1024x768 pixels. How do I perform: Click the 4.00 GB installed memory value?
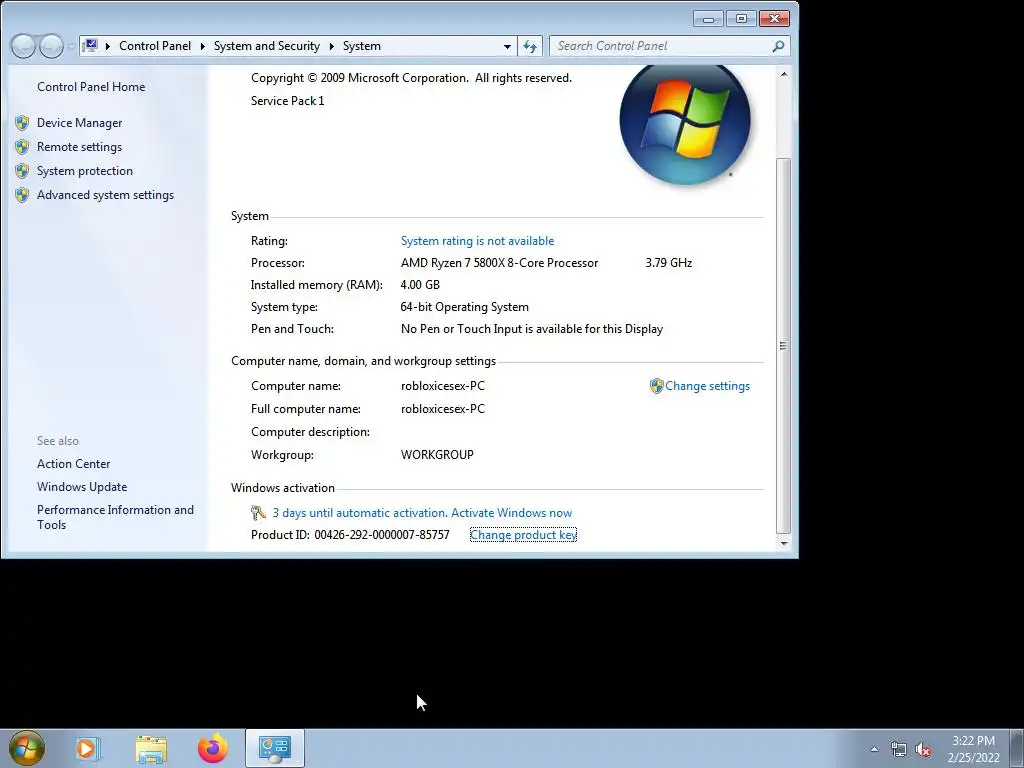(420, 285)
